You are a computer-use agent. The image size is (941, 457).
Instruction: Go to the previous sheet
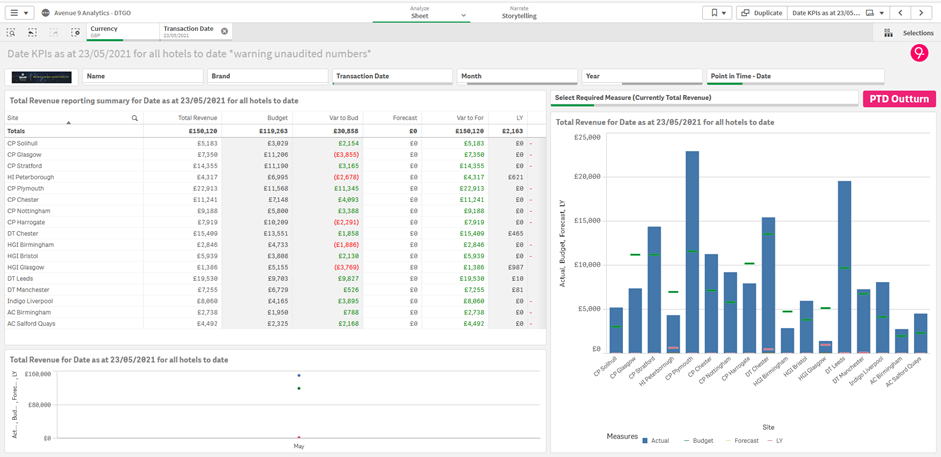pos(901,13)
